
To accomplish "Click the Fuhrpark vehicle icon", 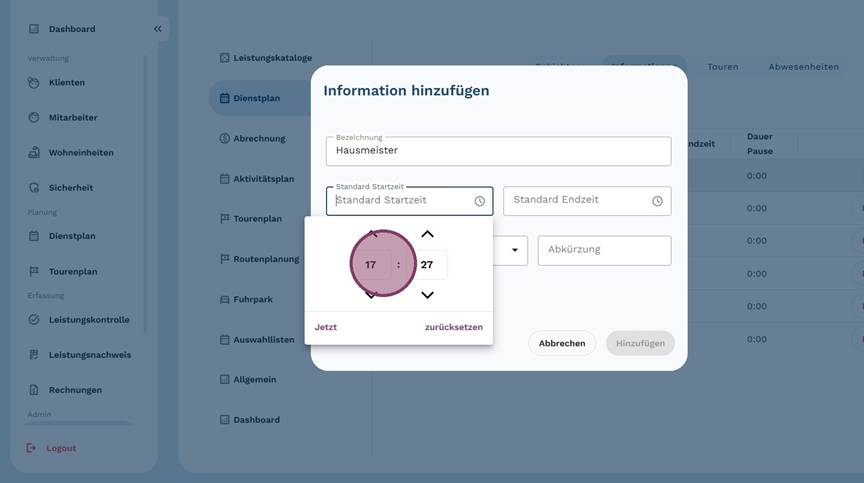I will (224, 299).
